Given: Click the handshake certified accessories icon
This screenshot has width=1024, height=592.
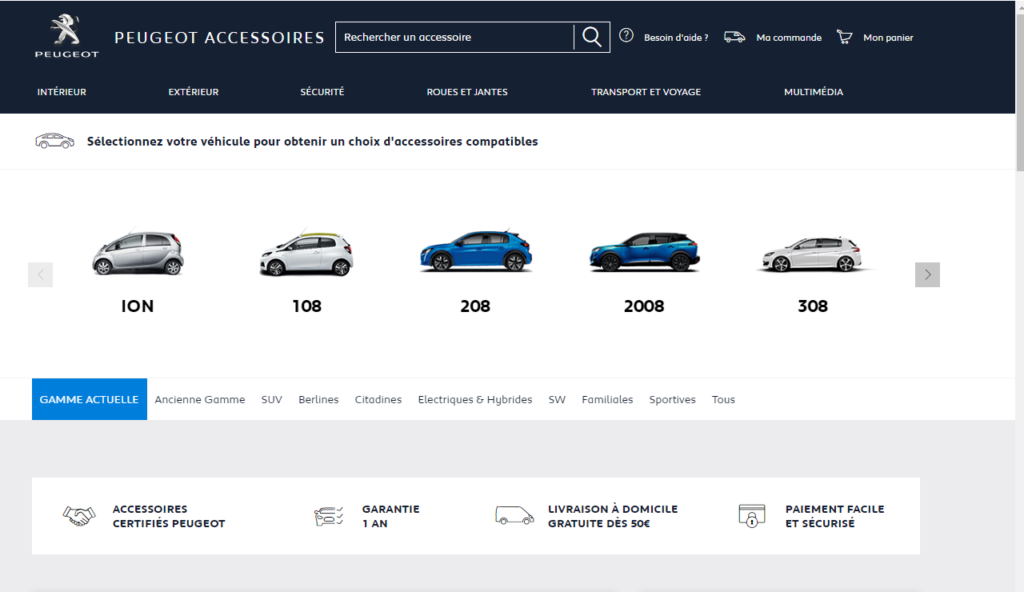Looking at the screenshot, I should (79, 516).
